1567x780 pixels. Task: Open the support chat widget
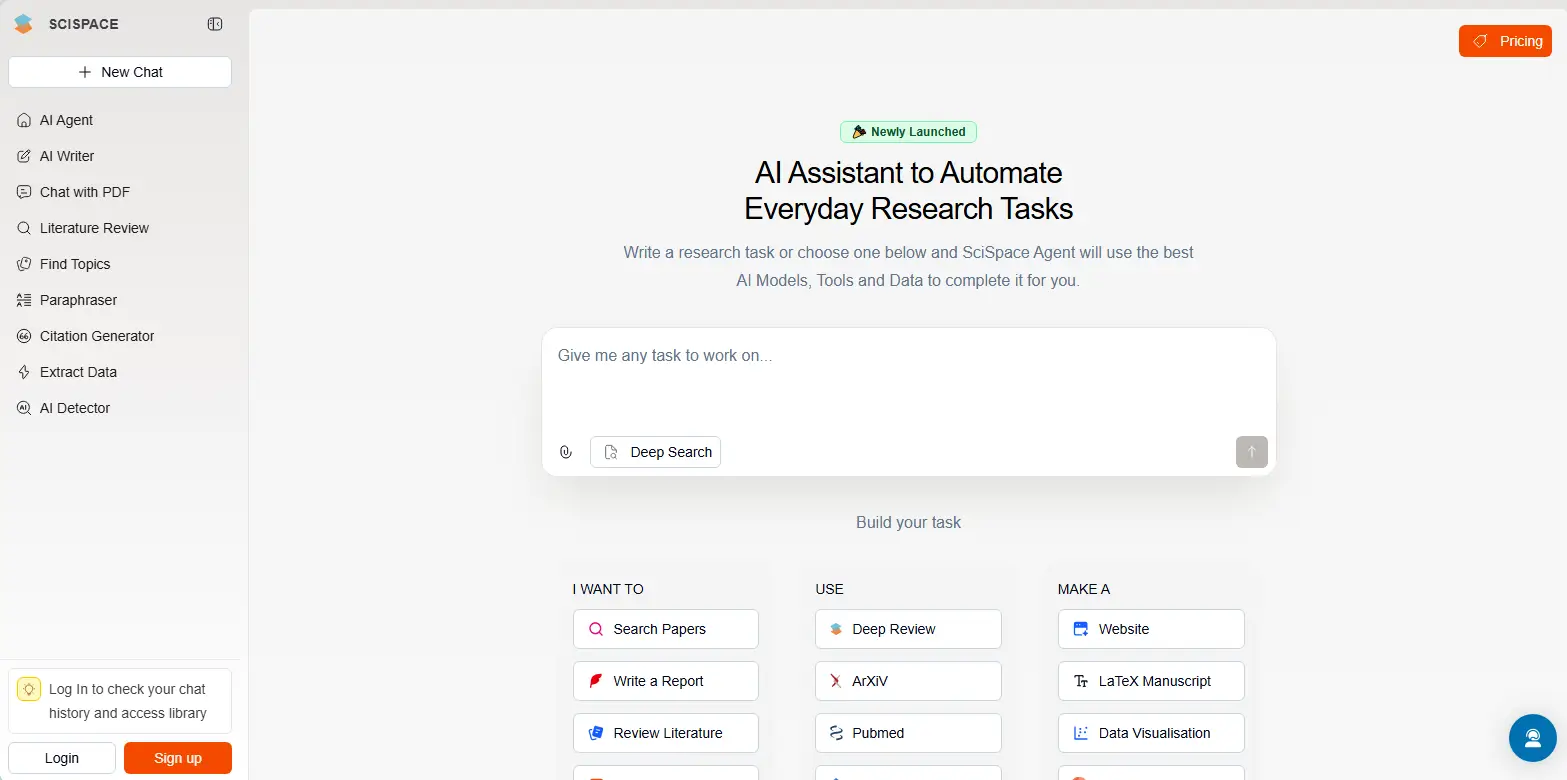pyautogui.click(x=1532, y=738)
